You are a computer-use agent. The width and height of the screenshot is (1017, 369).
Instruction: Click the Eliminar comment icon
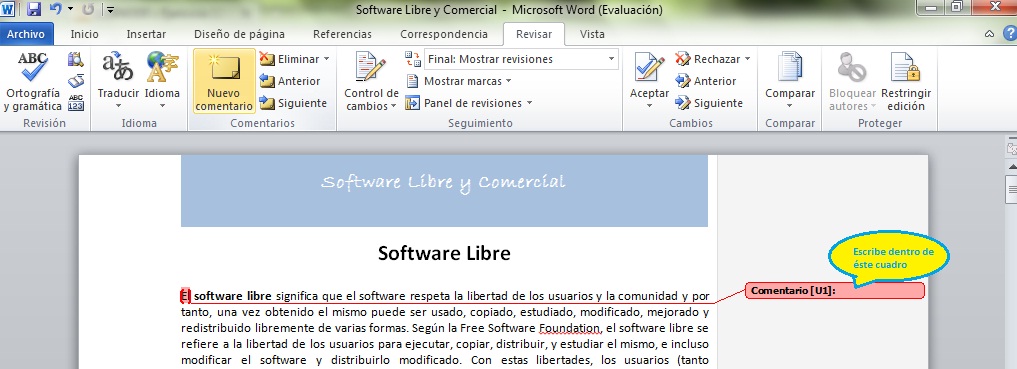click(267, 59)
